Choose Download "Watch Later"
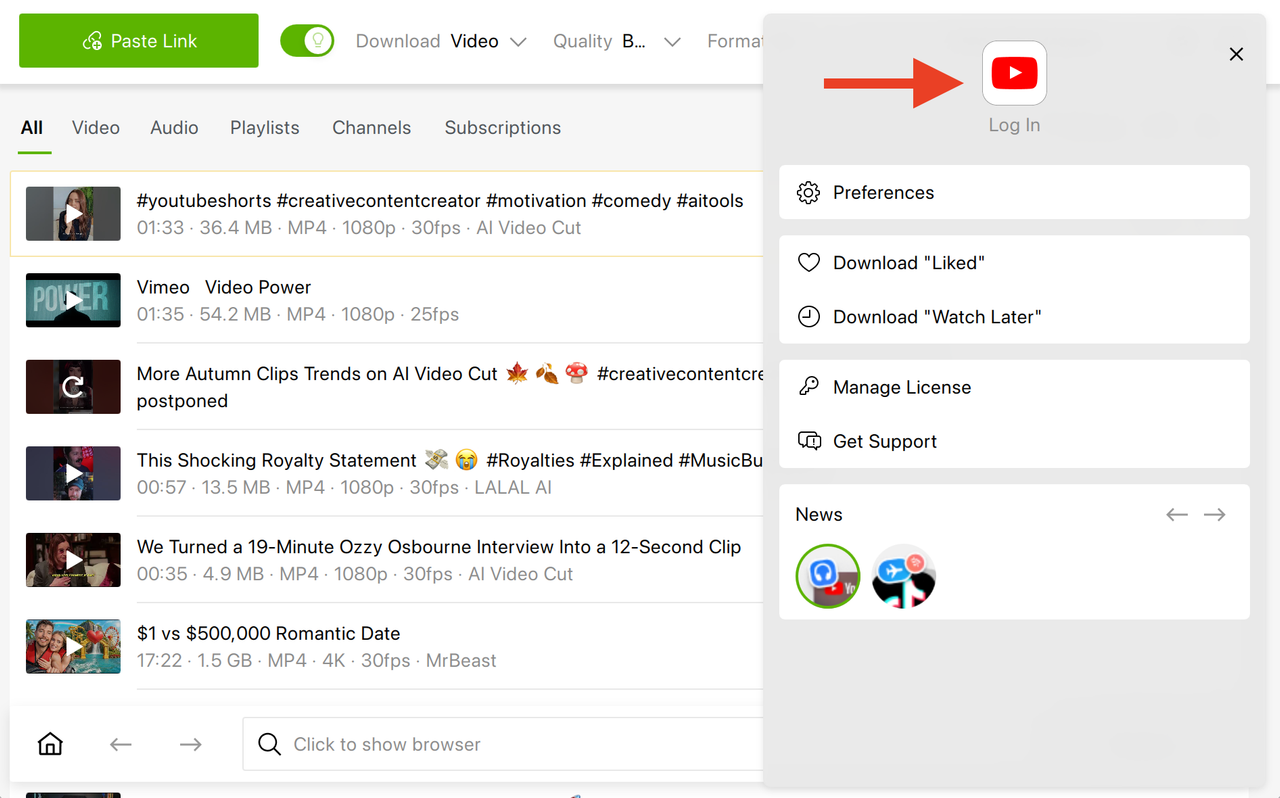The width and height of the screenshot is (1280, 798). coord(1014,317)
